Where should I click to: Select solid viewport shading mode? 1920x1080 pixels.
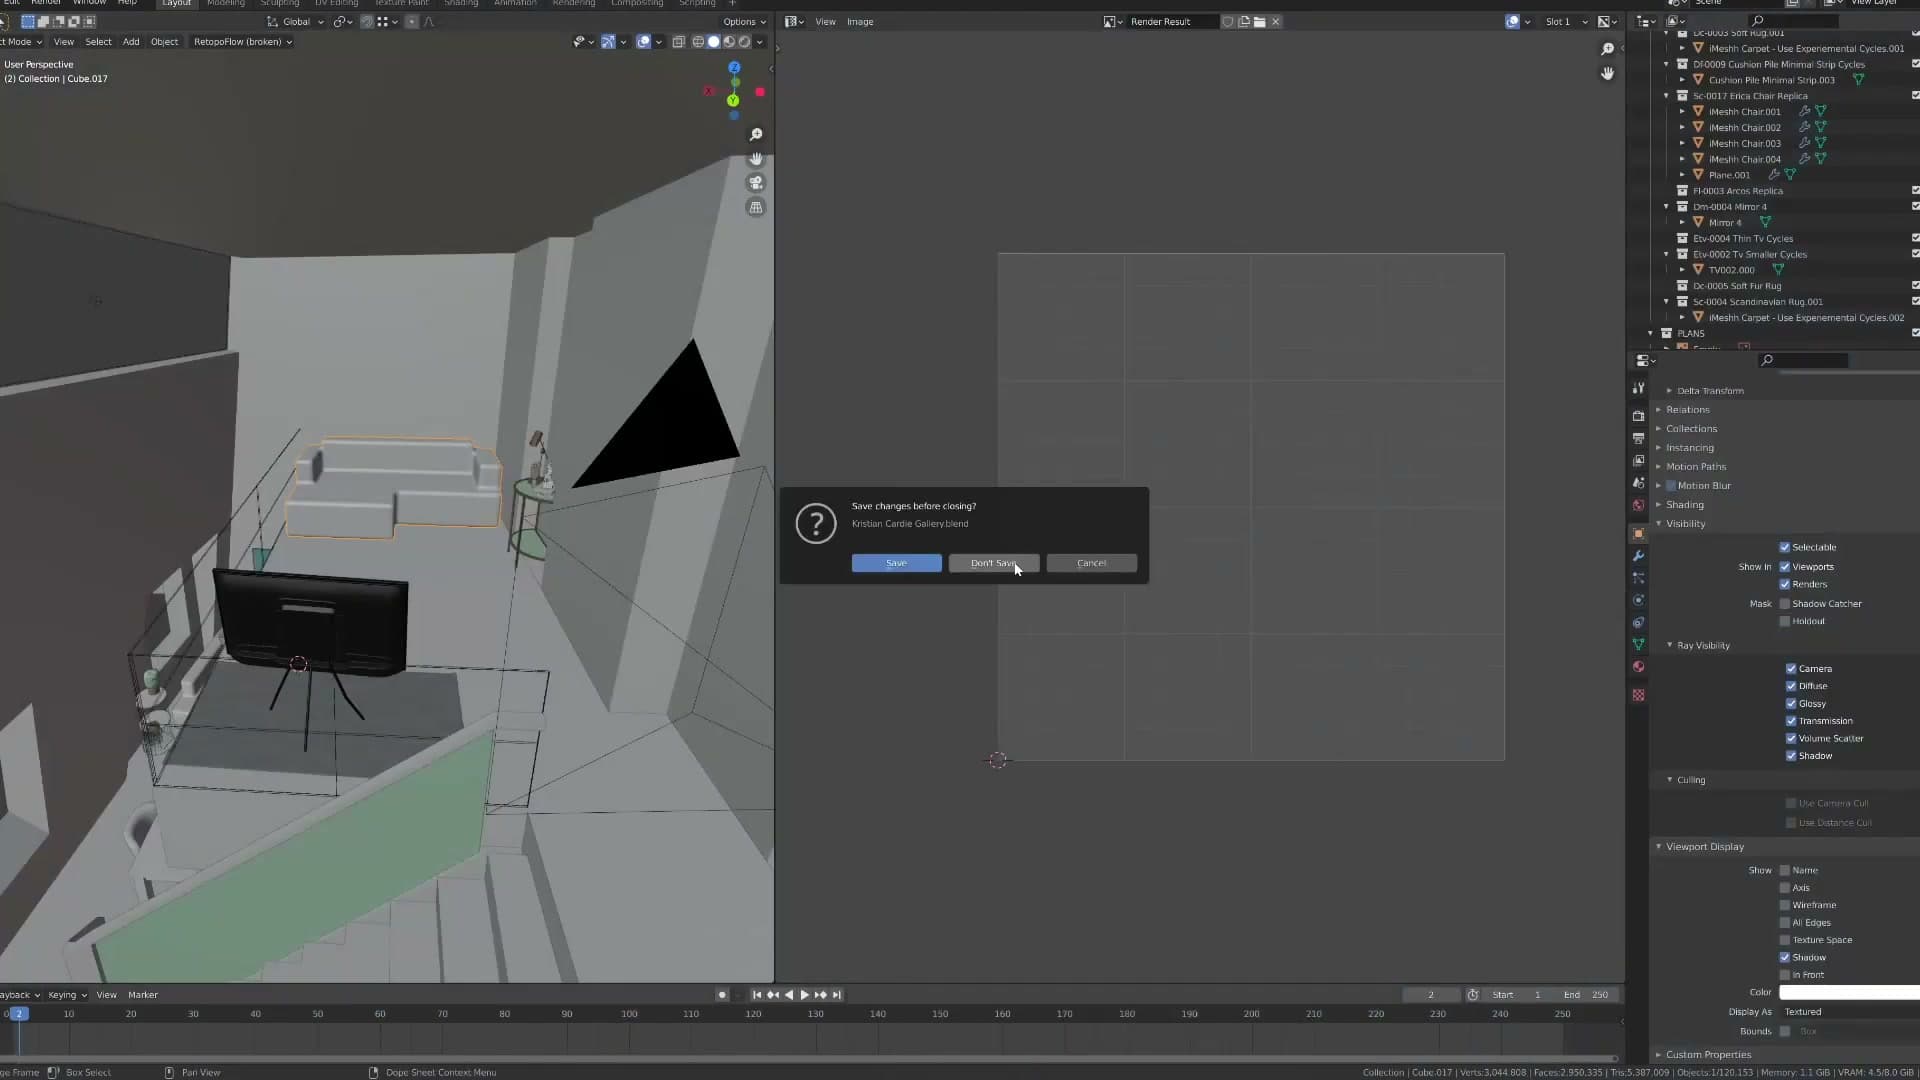[713, 42]
